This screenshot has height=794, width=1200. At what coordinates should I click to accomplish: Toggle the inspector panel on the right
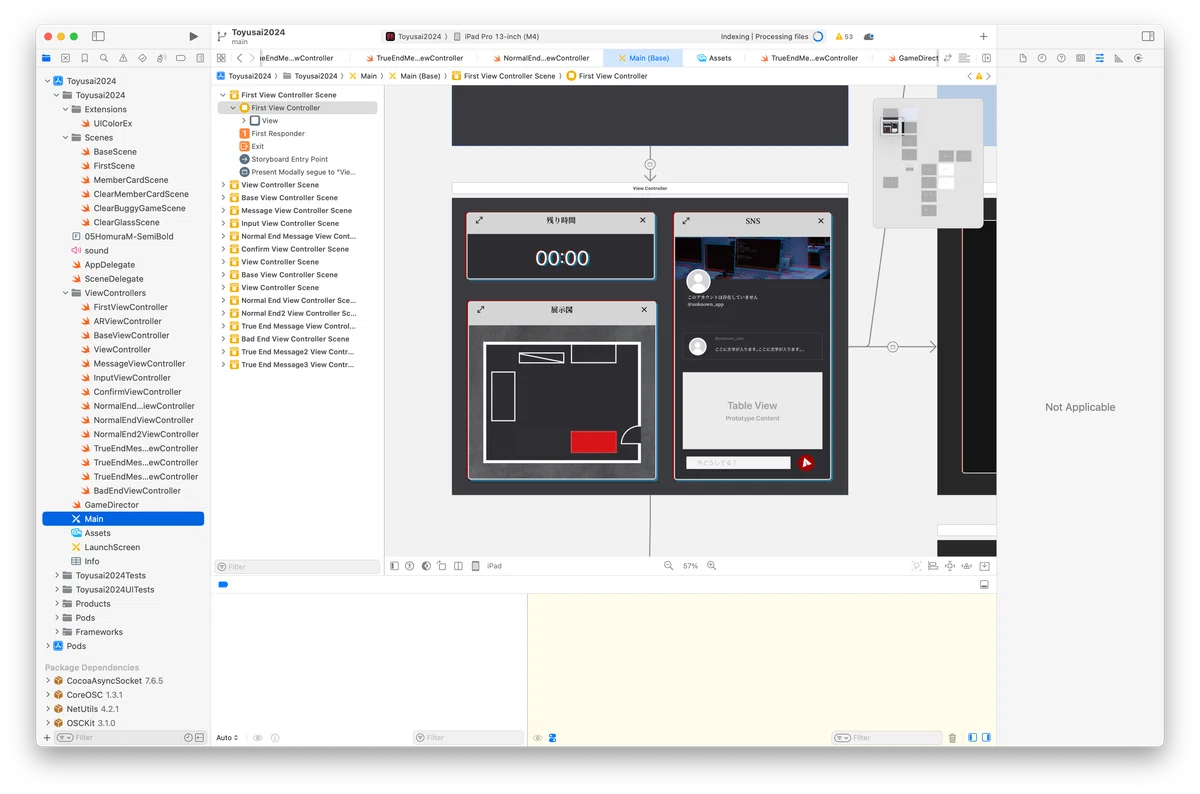tap(1146, 36)
